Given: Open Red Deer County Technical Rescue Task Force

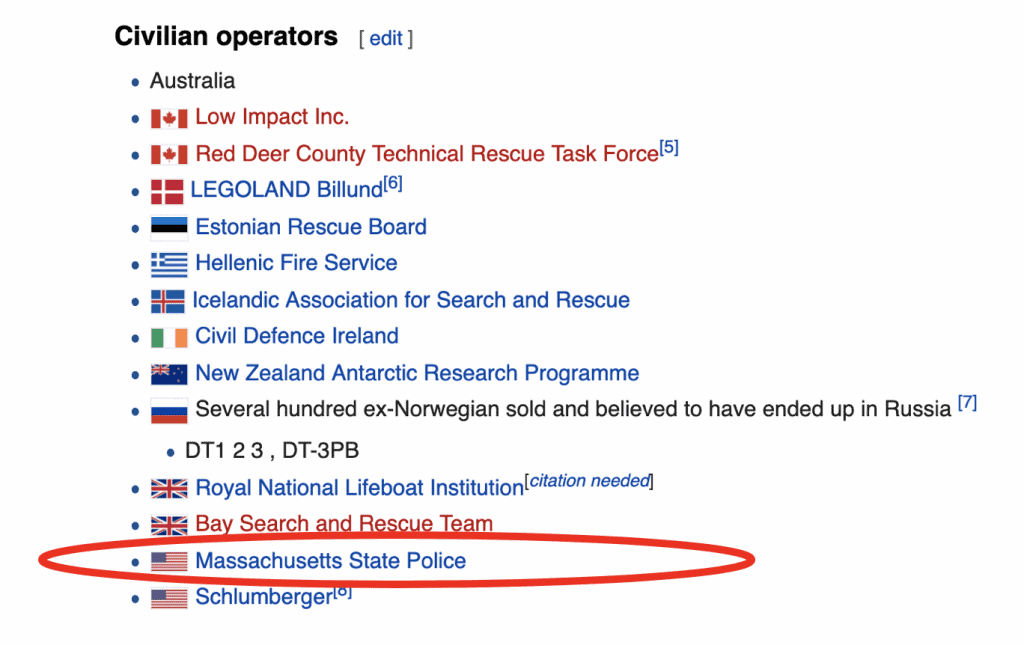Looking at the screenshot, I should pos(427,153).
